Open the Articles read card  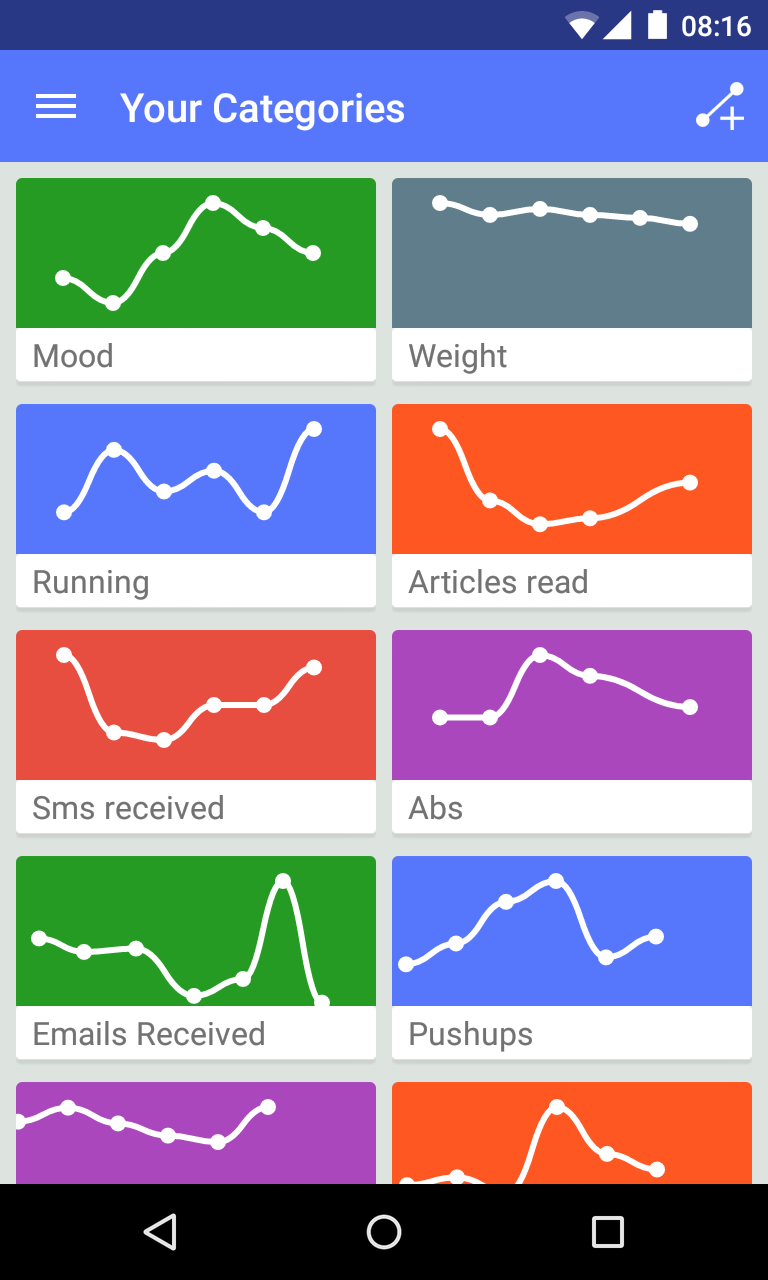coord(572,506)
